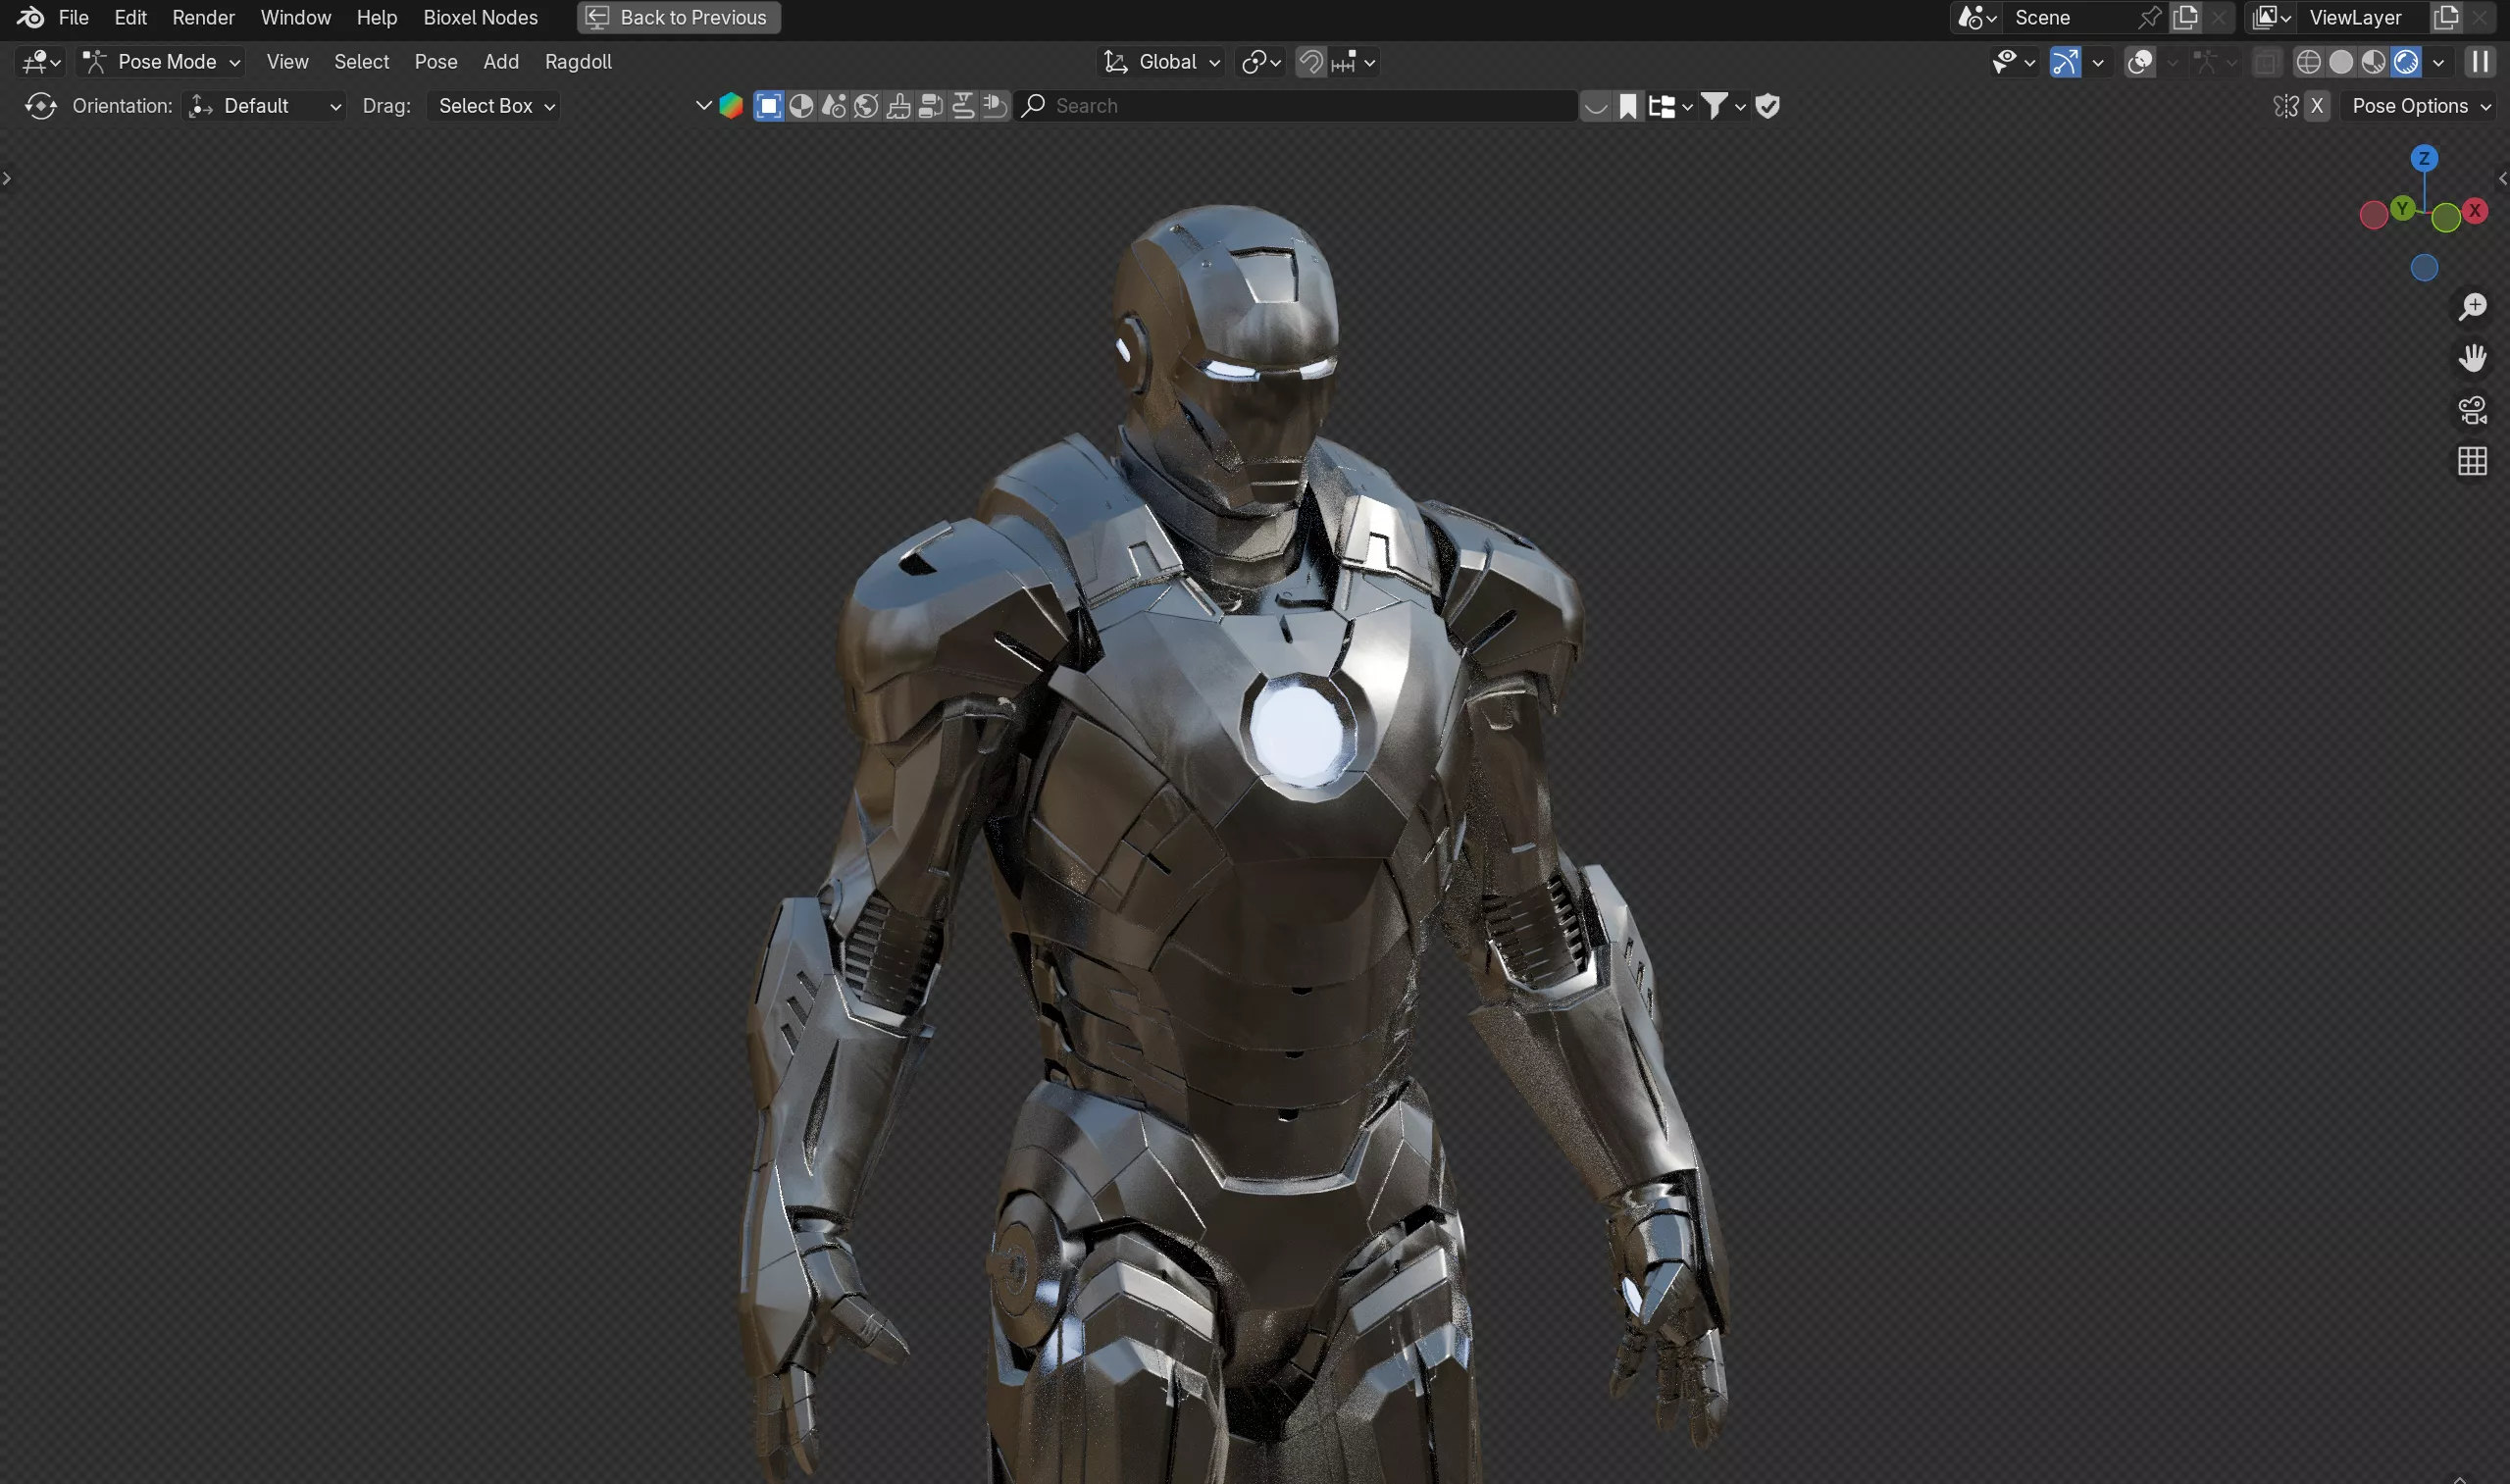The height and width of the screenshot is (1484, 2510).
Task: Open the Pose Options dropdown
Action: point(2419,106)
